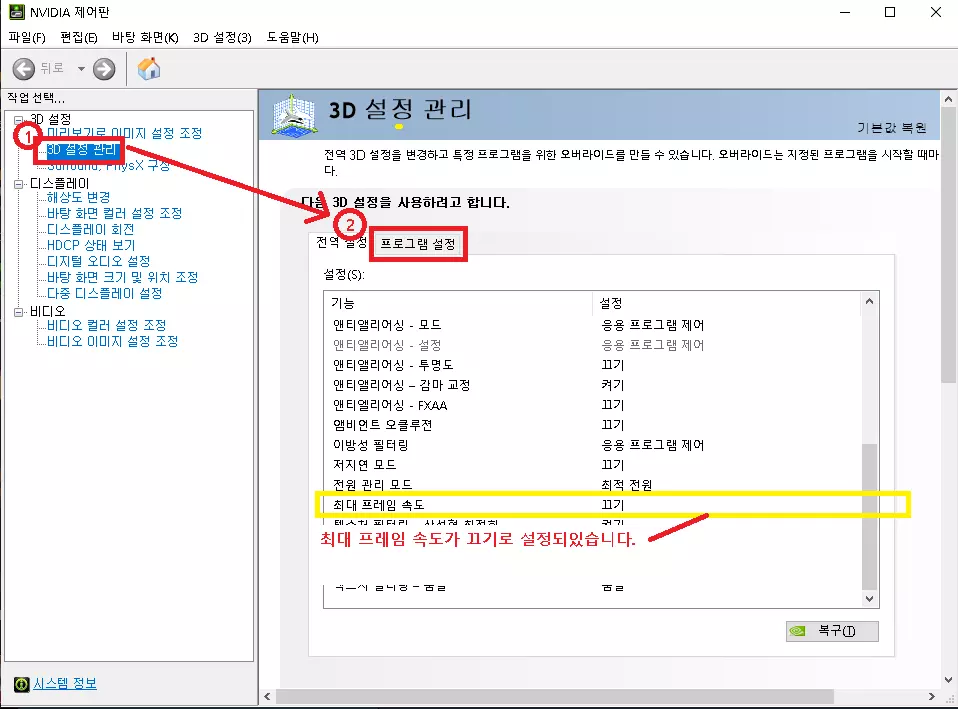The height and width of the screenshot is (709, 958).
Task: Open 디지털 오디오 설정 tree item
Action: [98, 261]
